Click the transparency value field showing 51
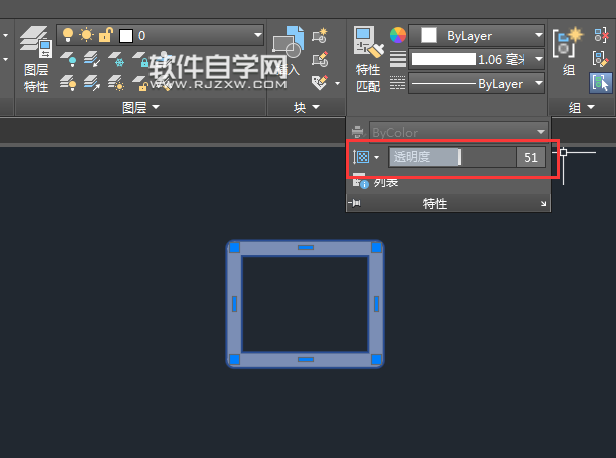The image size is (616, 458). pos(530,157)
